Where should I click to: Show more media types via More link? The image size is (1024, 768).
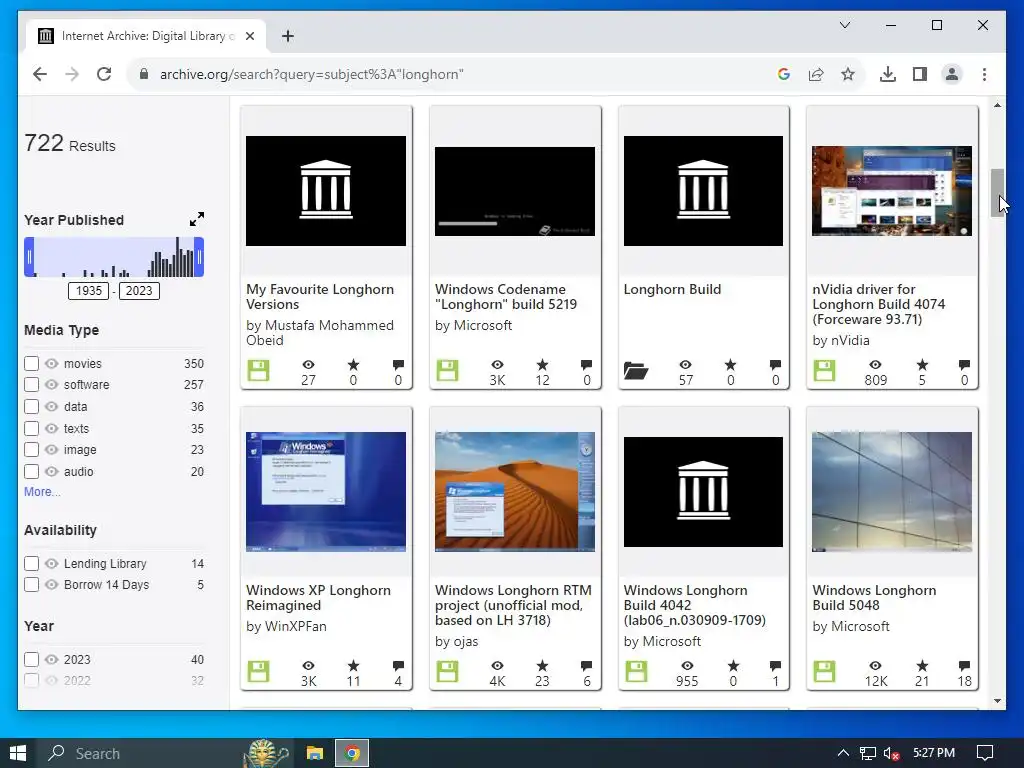42,492
